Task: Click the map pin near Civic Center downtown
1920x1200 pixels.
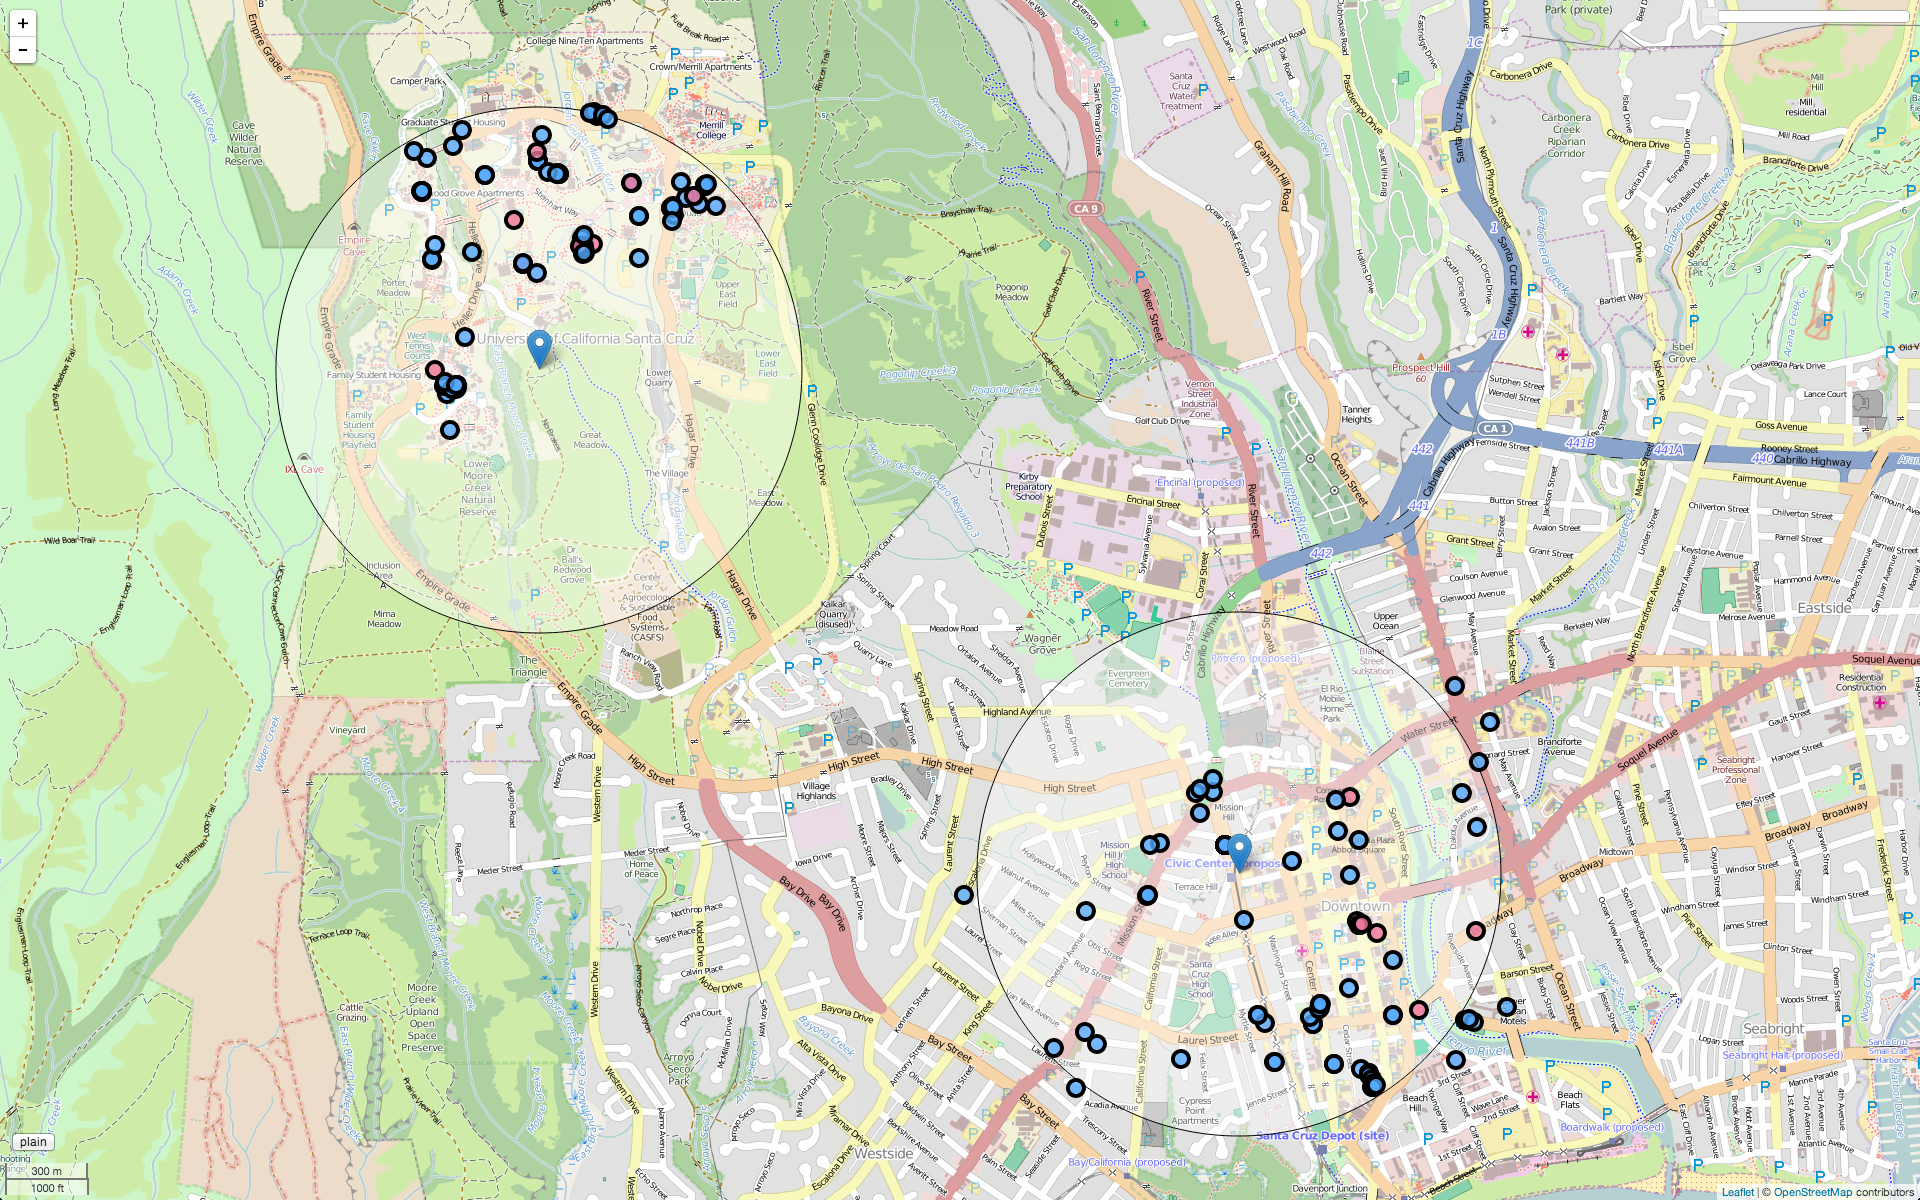Action: click(1240, 850)
